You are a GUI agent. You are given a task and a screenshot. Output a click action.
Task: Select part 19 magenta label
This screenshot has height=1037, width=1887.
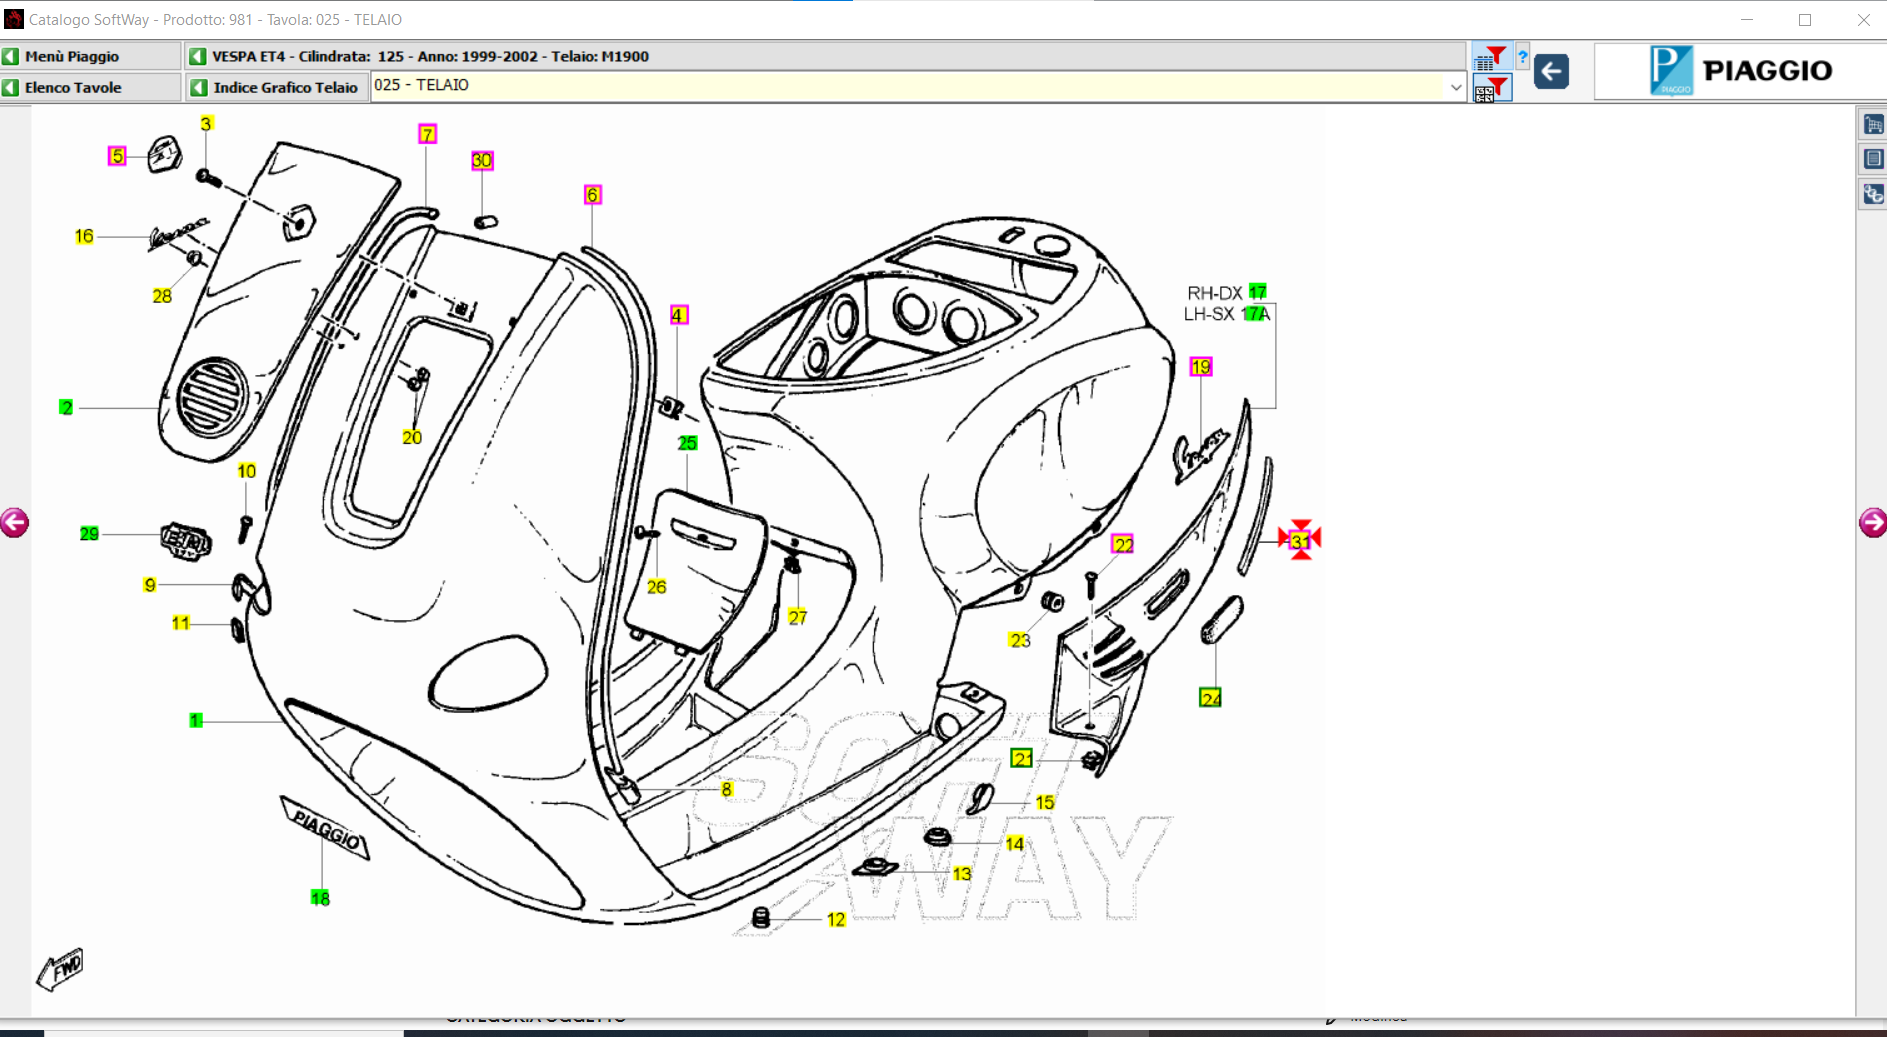click(1201, 367)
